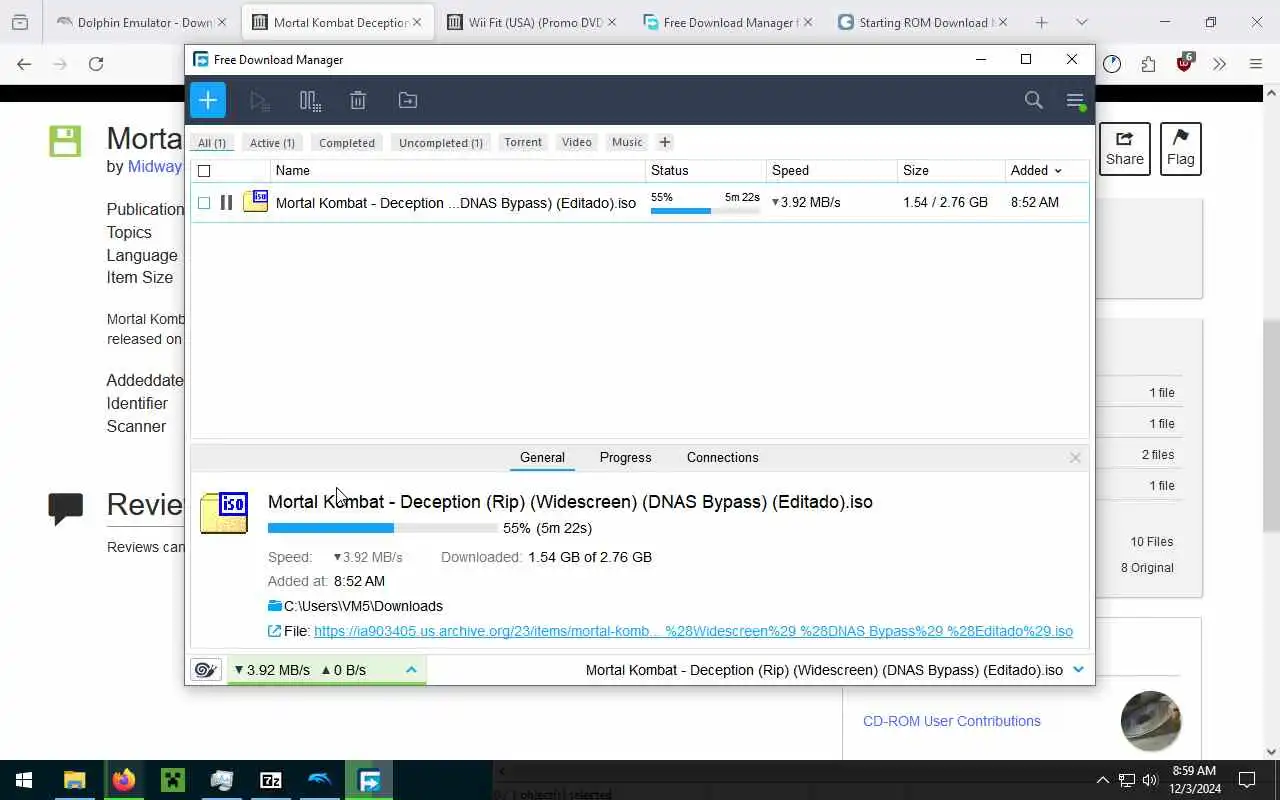The image size is (1280, 800).
Task: Add a new download with plus button
Action: tap(208, 100)
